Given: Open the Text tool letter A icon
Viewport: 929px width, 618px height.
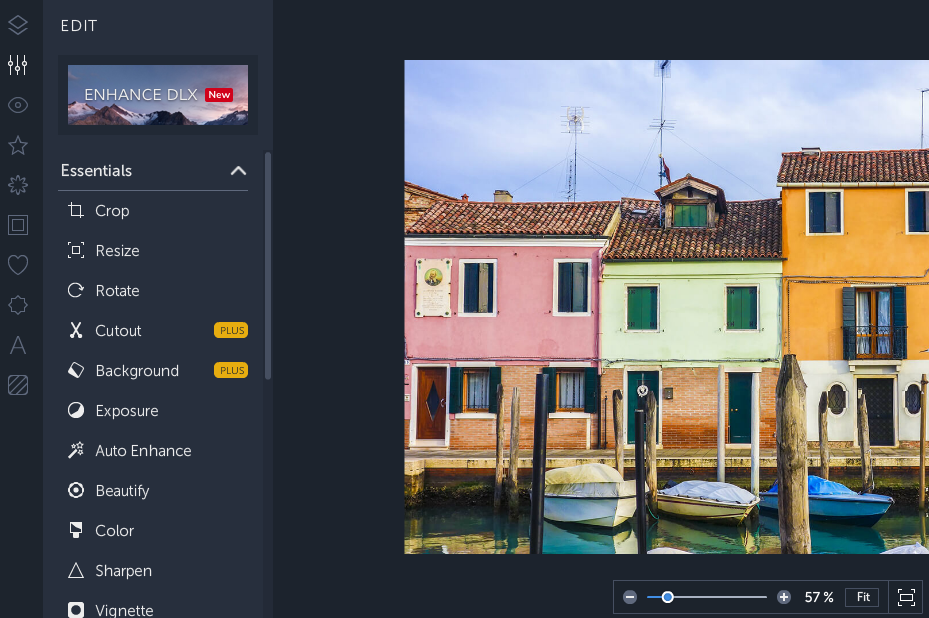Looking at the screenshot, I should pyautogui.click(x=18, y=345).
